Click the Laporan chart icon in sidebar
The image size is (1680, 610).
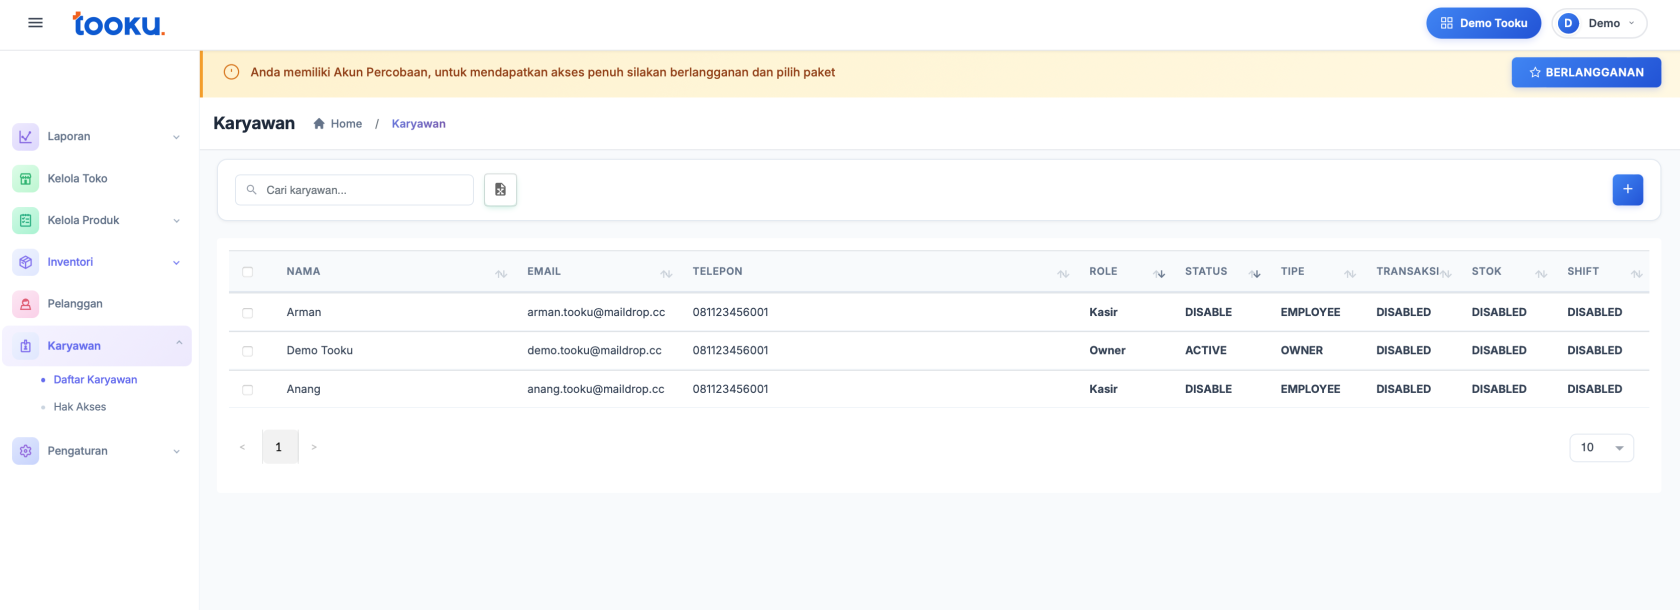(26, 137)
